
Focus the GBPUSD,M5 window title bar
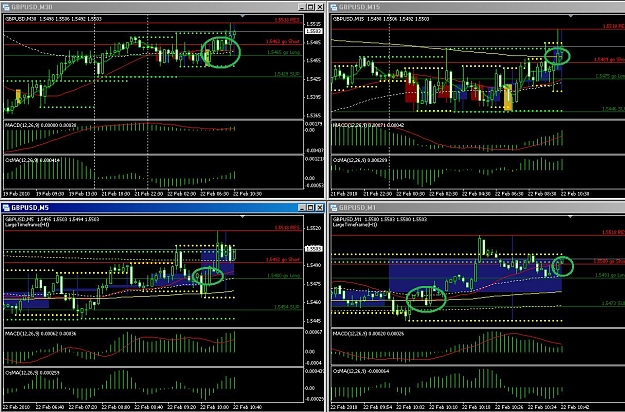[x=163, y=207]
